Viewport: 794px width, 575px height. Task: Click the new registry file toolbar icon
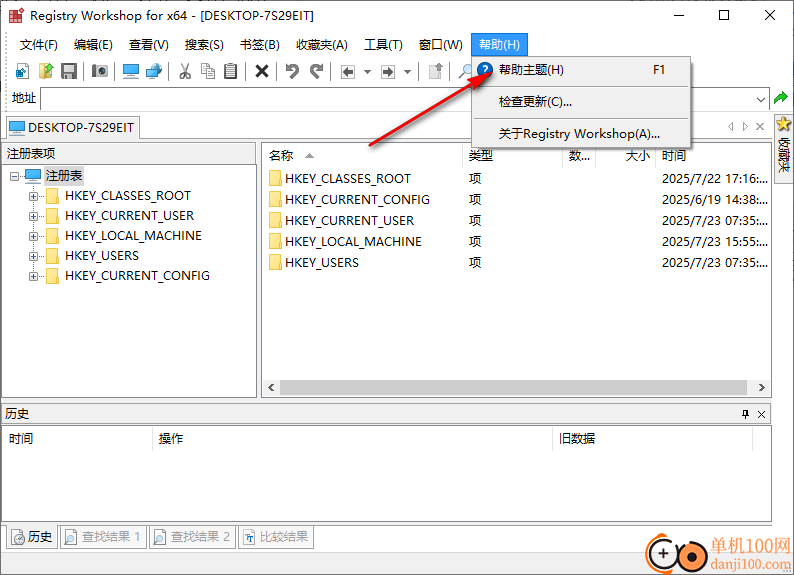tap(22, 71)
